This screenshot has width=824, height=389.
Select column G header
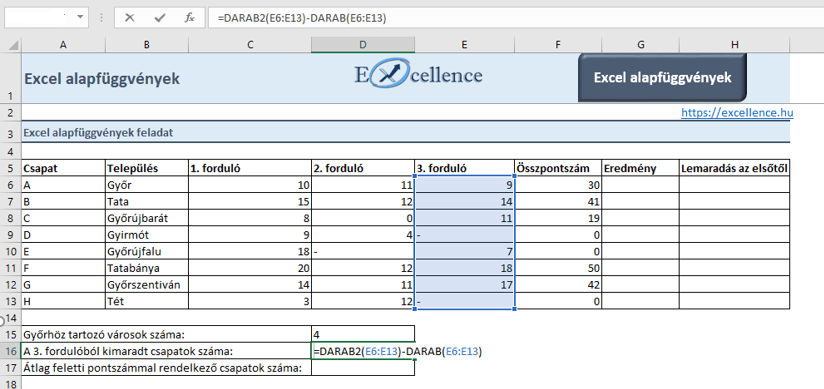[x=640, y=45]
